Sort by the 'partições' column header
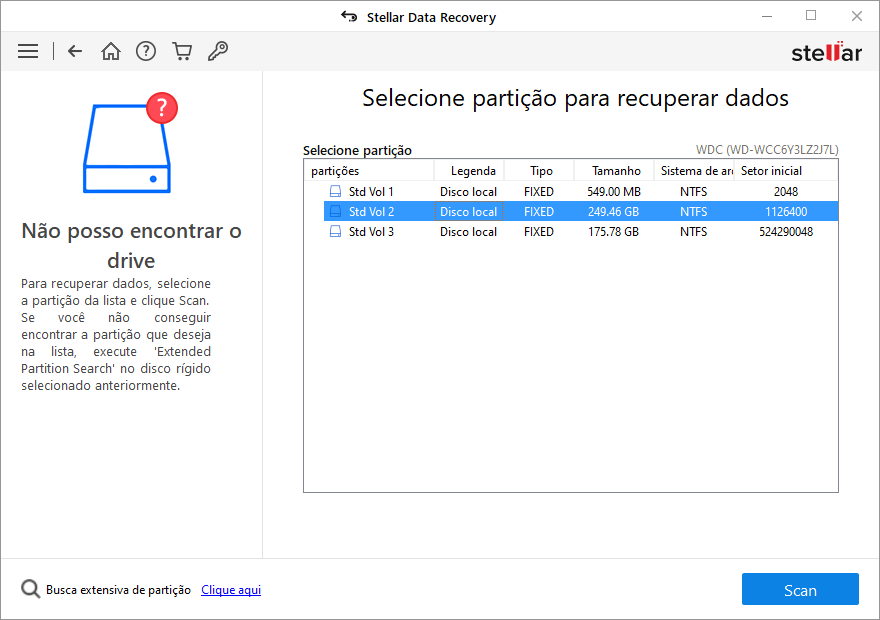The height and width of the screenshot is (620, 880). 369,171
